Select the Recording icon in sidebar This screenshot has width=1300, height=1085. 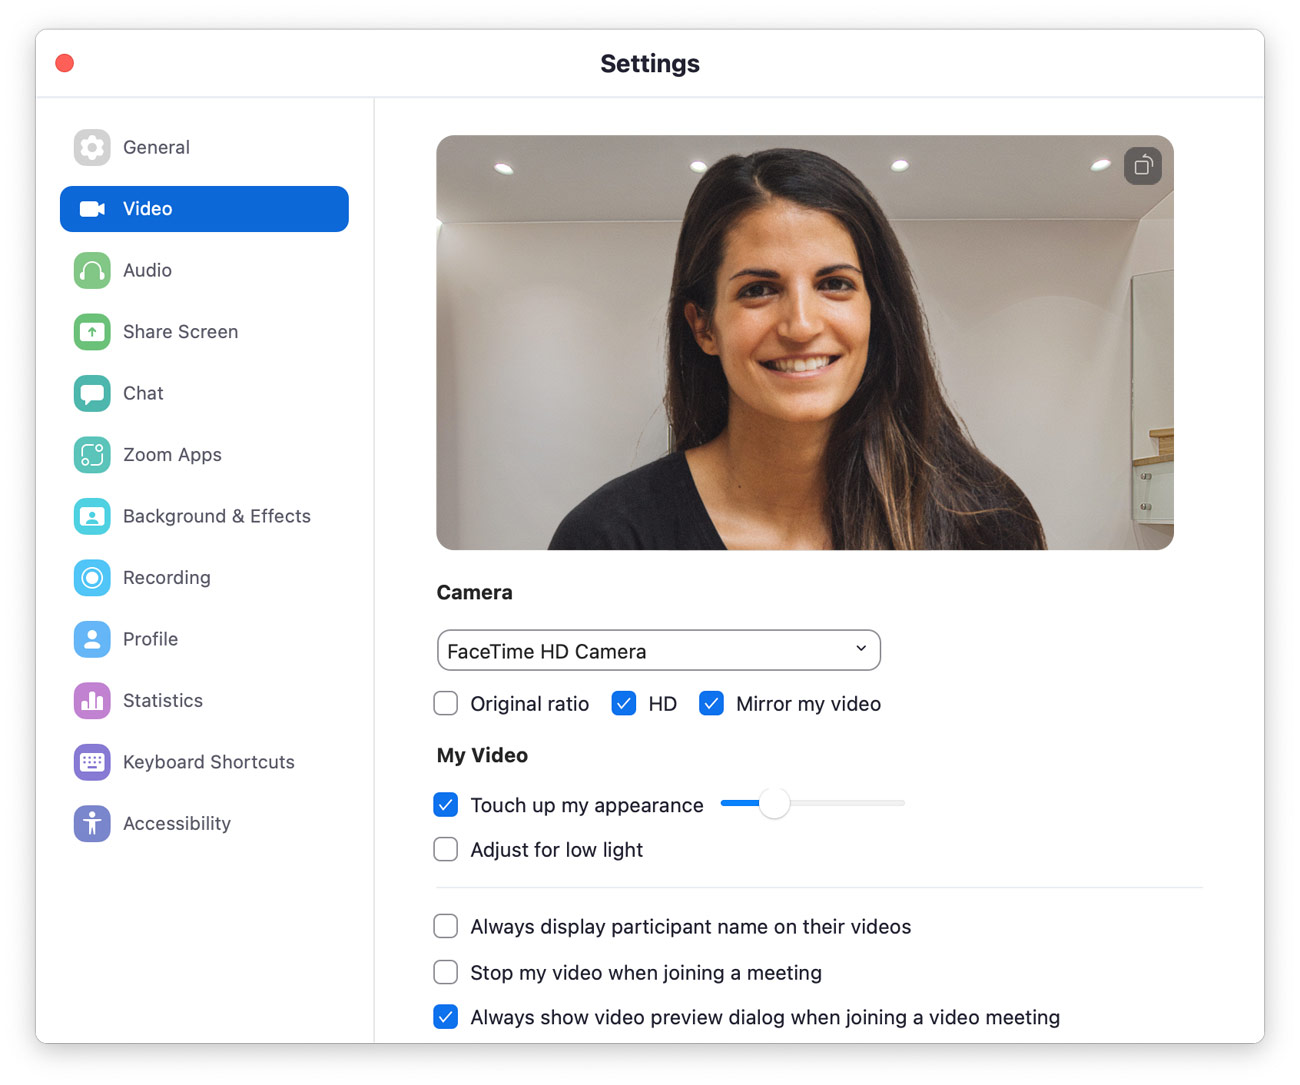pyautogui.click(x=92, y=577)
